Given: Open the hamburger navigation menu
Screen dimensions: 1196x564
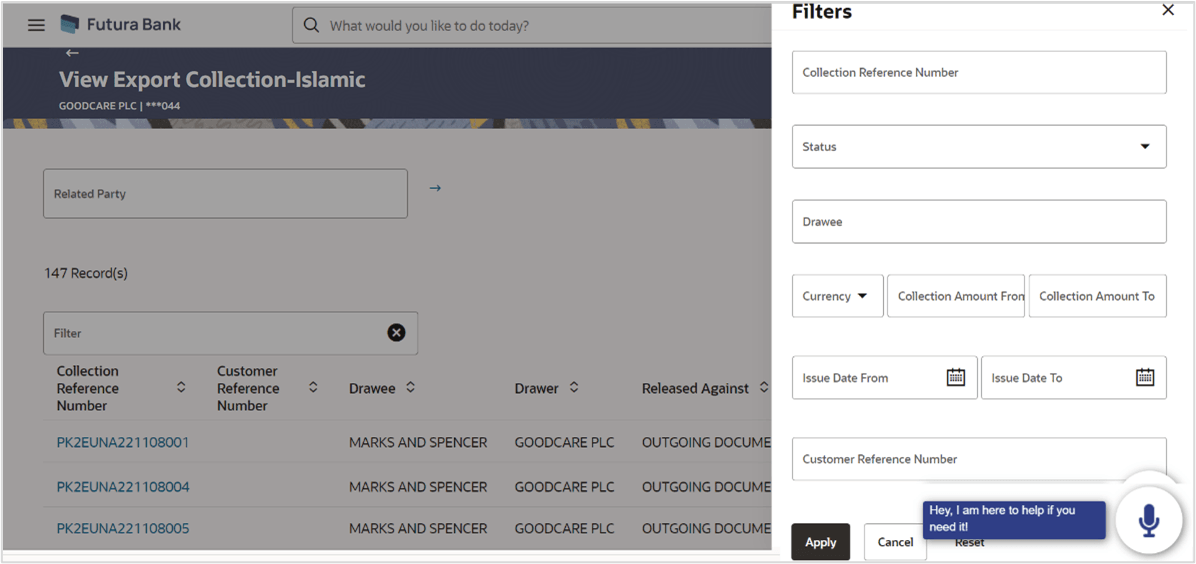Looking at the screenshot, I should click(36, 25).
